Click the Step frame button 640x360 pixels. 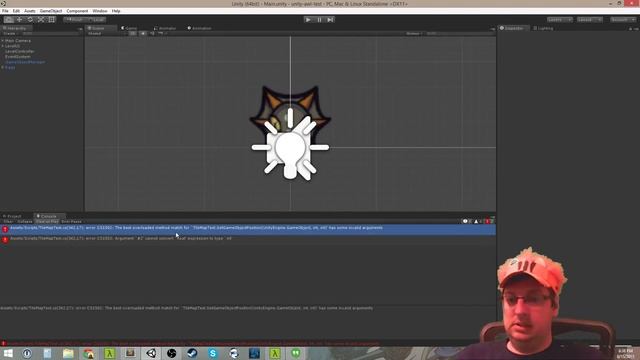[x=330, y=20]
